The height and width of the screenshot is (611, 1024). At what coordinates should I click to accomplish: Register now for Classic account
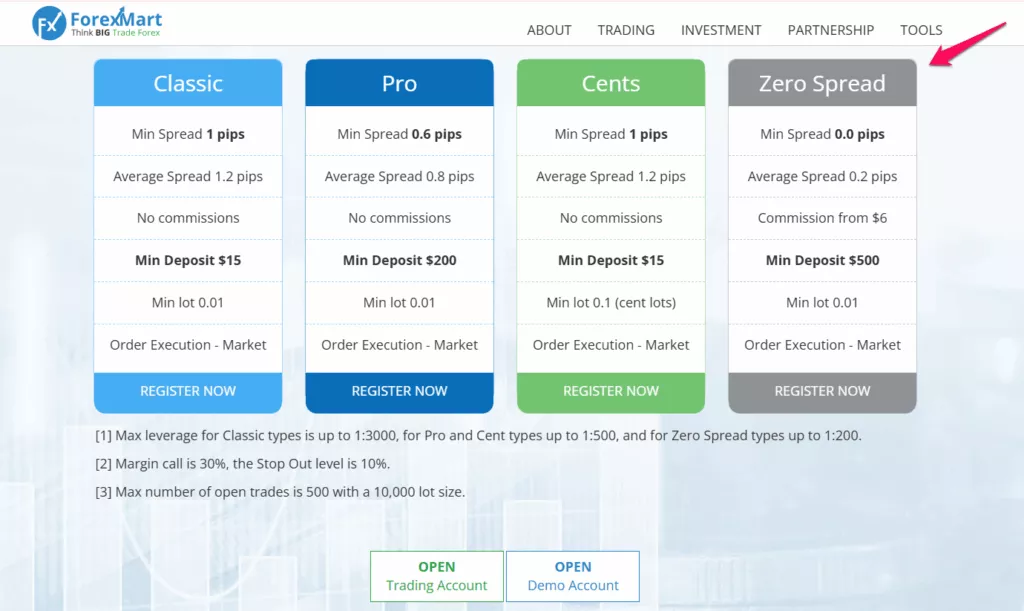click(x=188, y=392)
